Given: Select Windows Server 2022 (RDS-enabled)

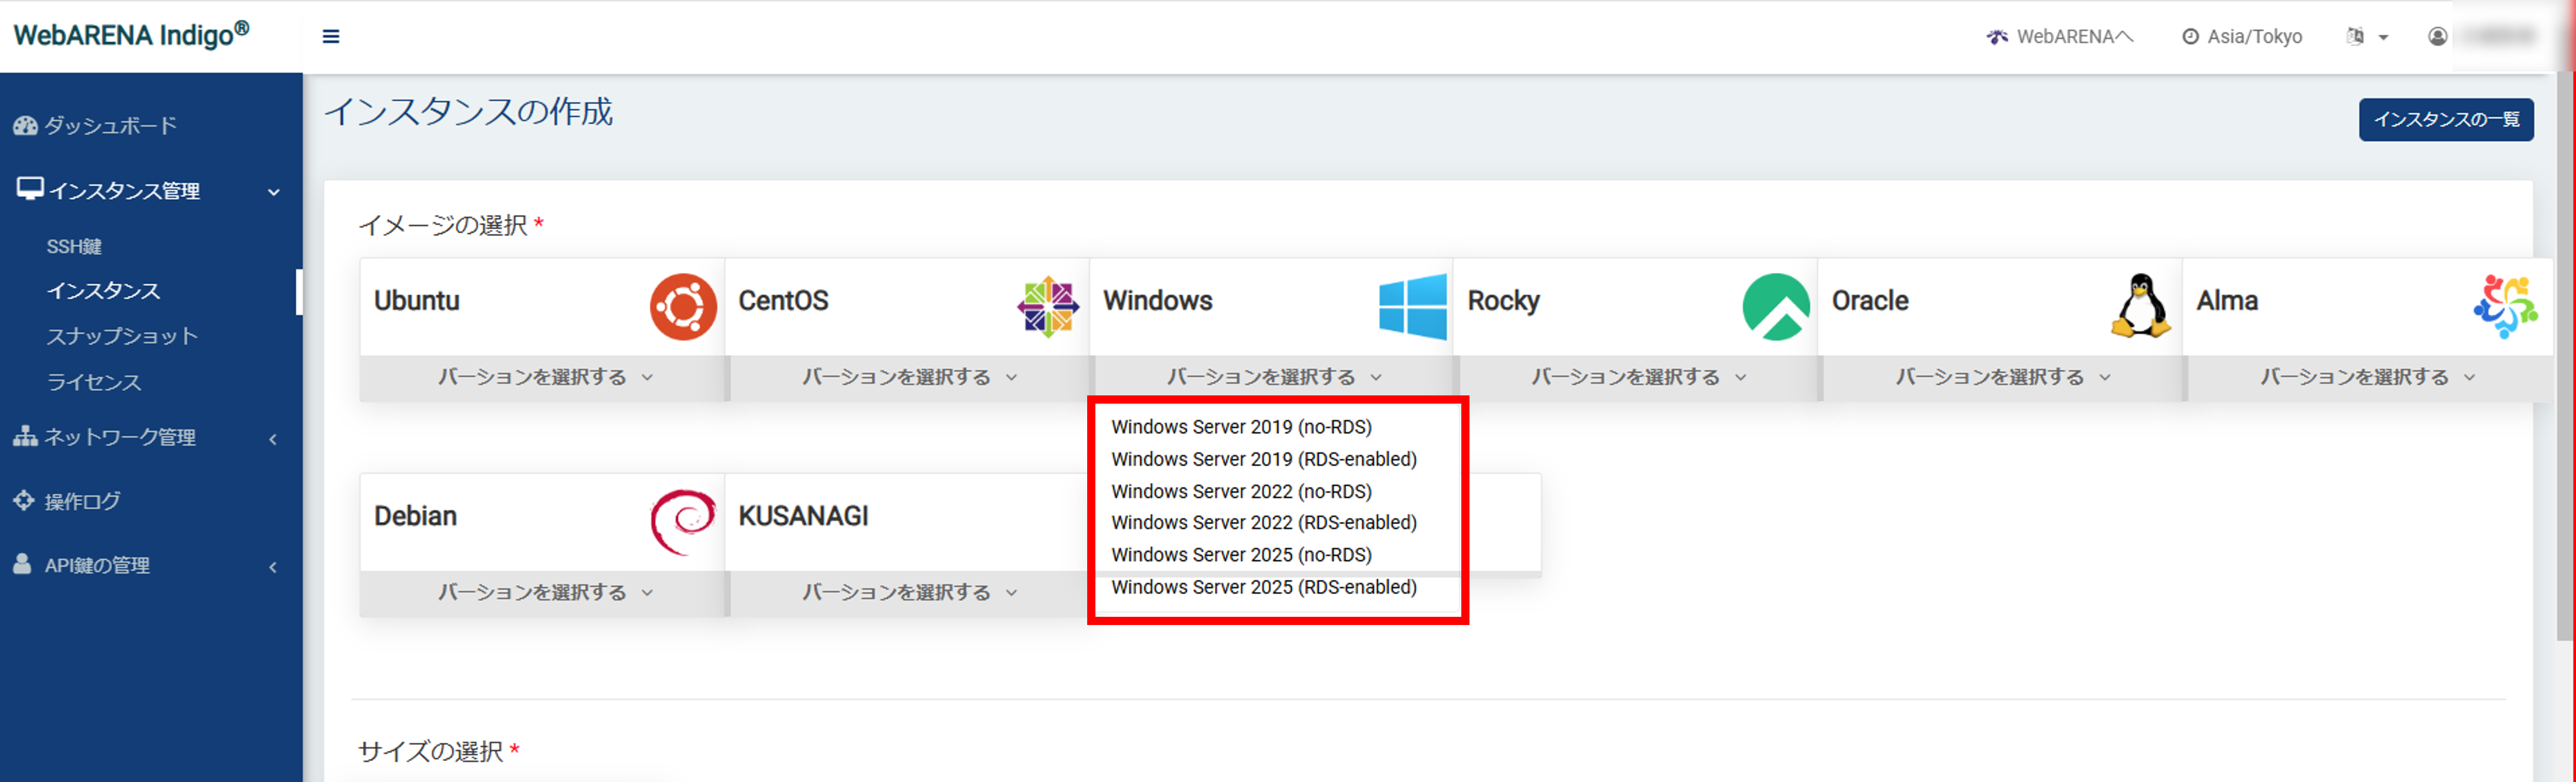Looking at the screenshot, I should [1264, 522].
